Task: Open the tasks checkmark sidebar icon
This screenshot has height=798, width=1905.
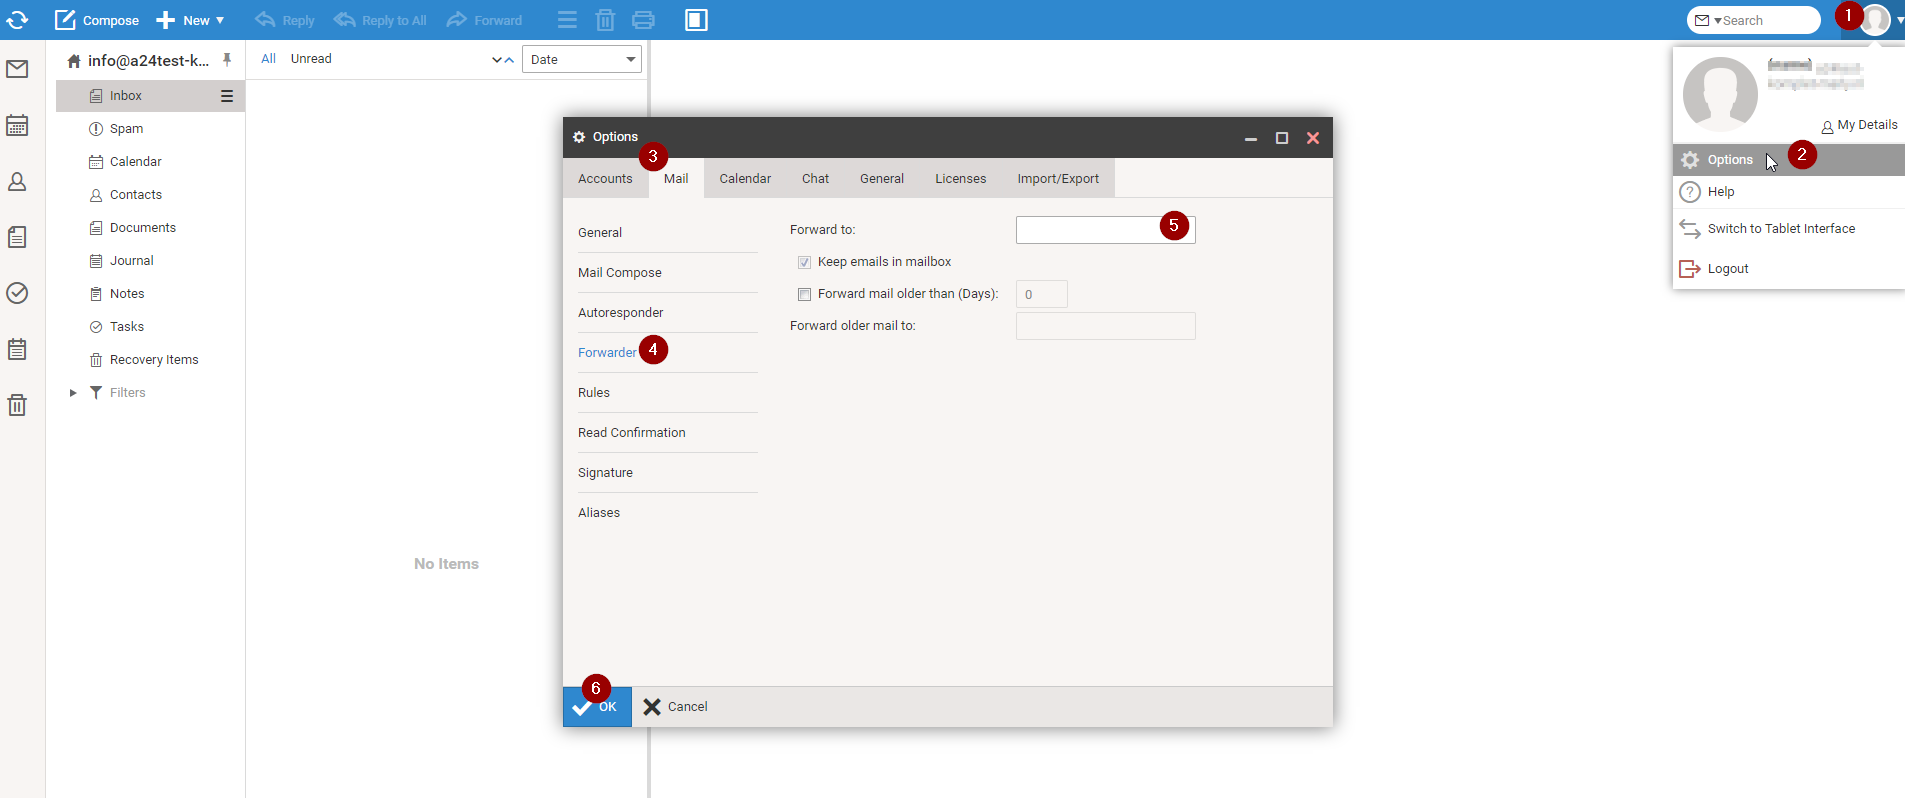Action: pos(17,293)
